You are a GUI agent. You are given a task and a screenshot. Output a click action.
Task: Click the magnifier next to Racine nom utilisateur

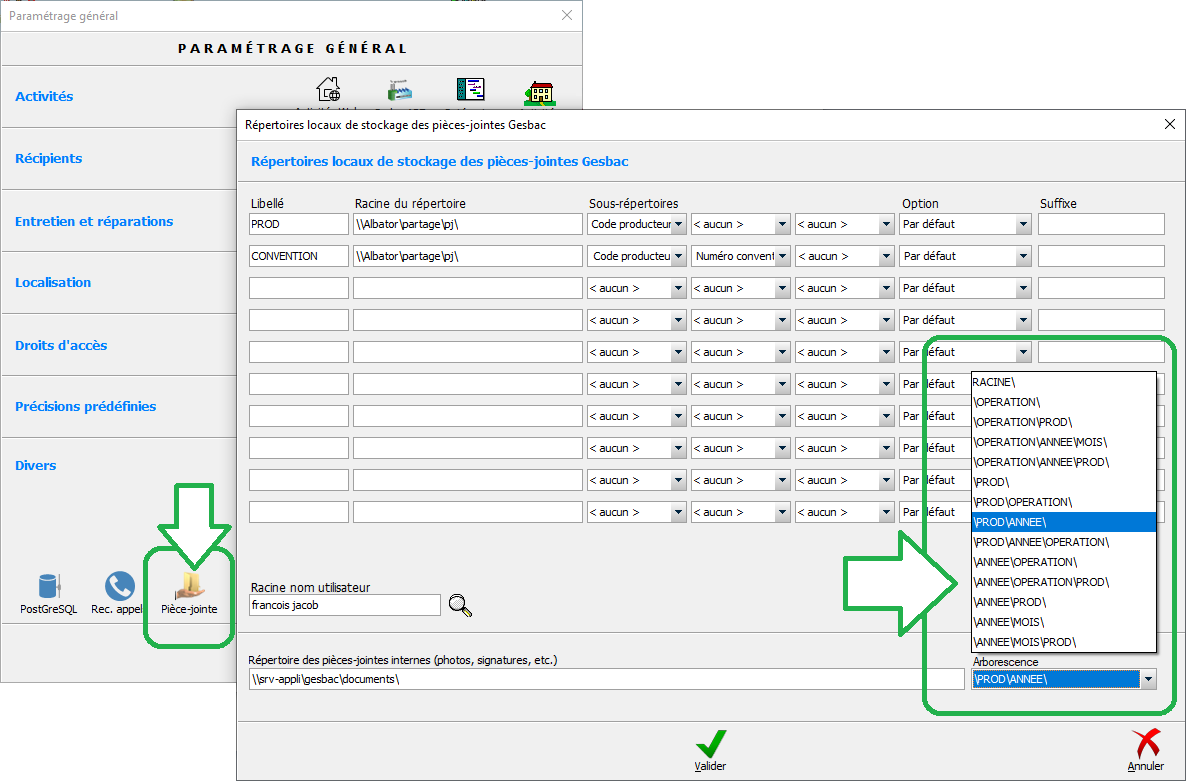(x=459, y=605)
